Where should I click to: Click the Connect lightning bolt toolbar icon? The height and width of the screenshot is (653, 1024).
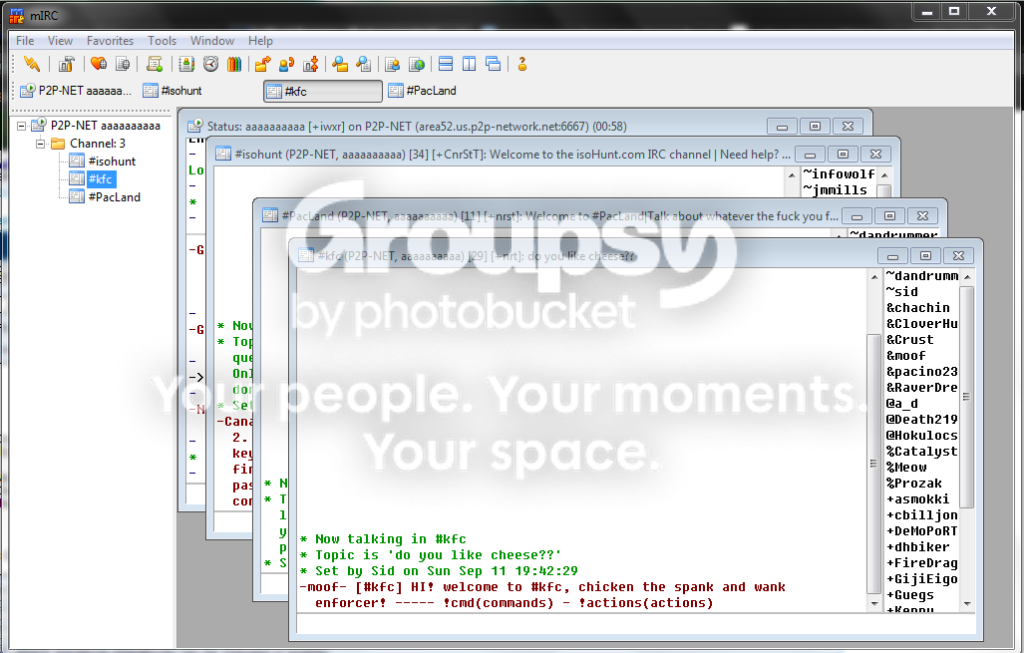pyautogui.click(x=31, y=64)
